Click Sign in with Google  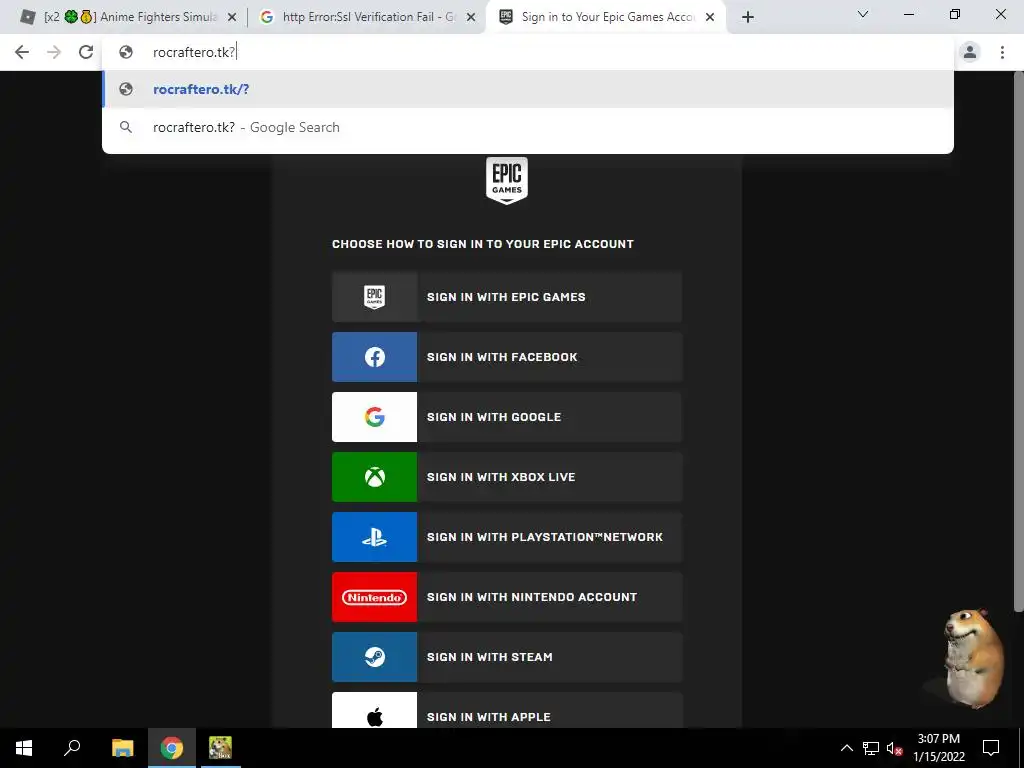pos(507,417)
